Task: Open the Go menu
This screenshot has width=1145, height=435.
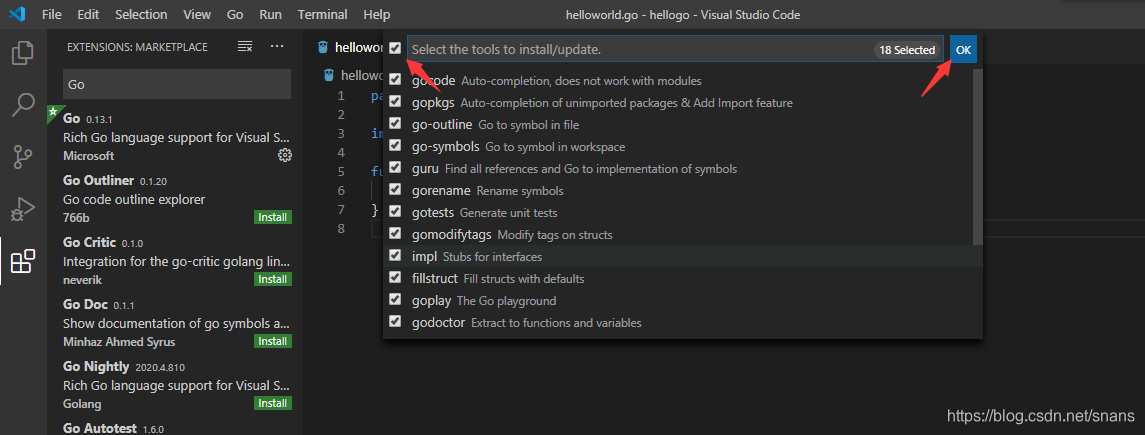Action: [235, 14]
